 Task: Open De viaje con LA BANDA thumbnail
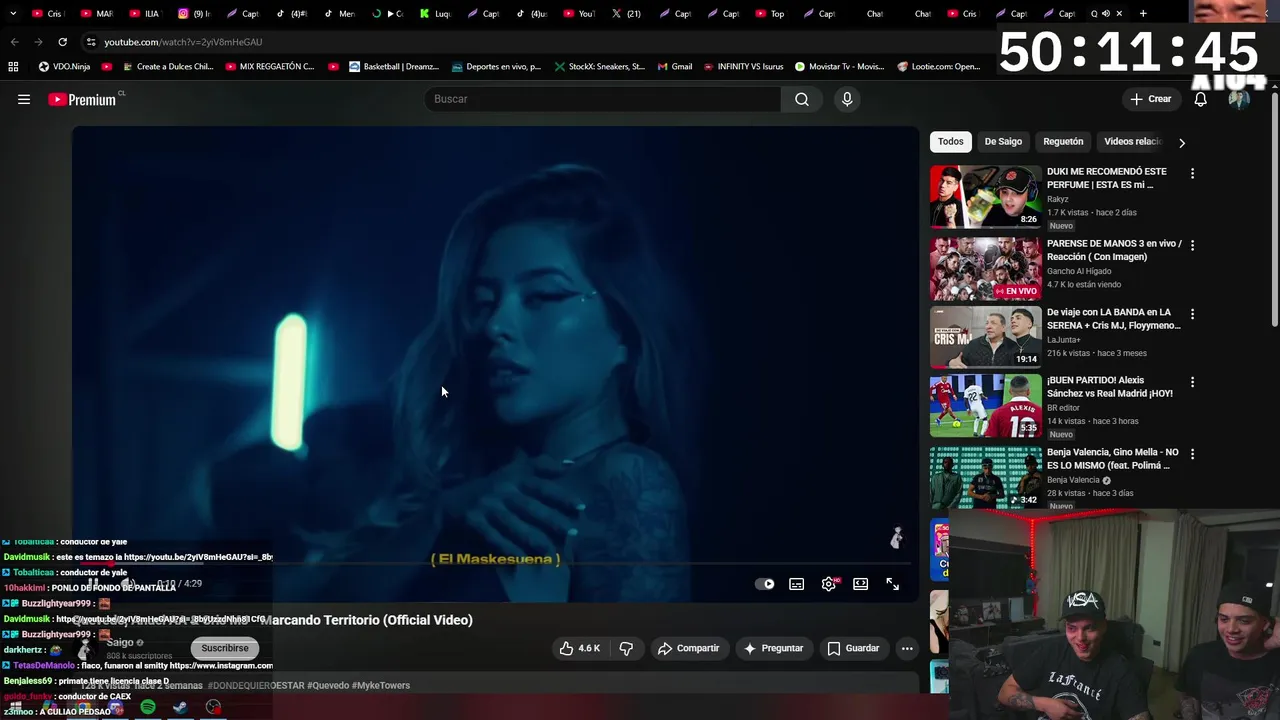(985, 337)
